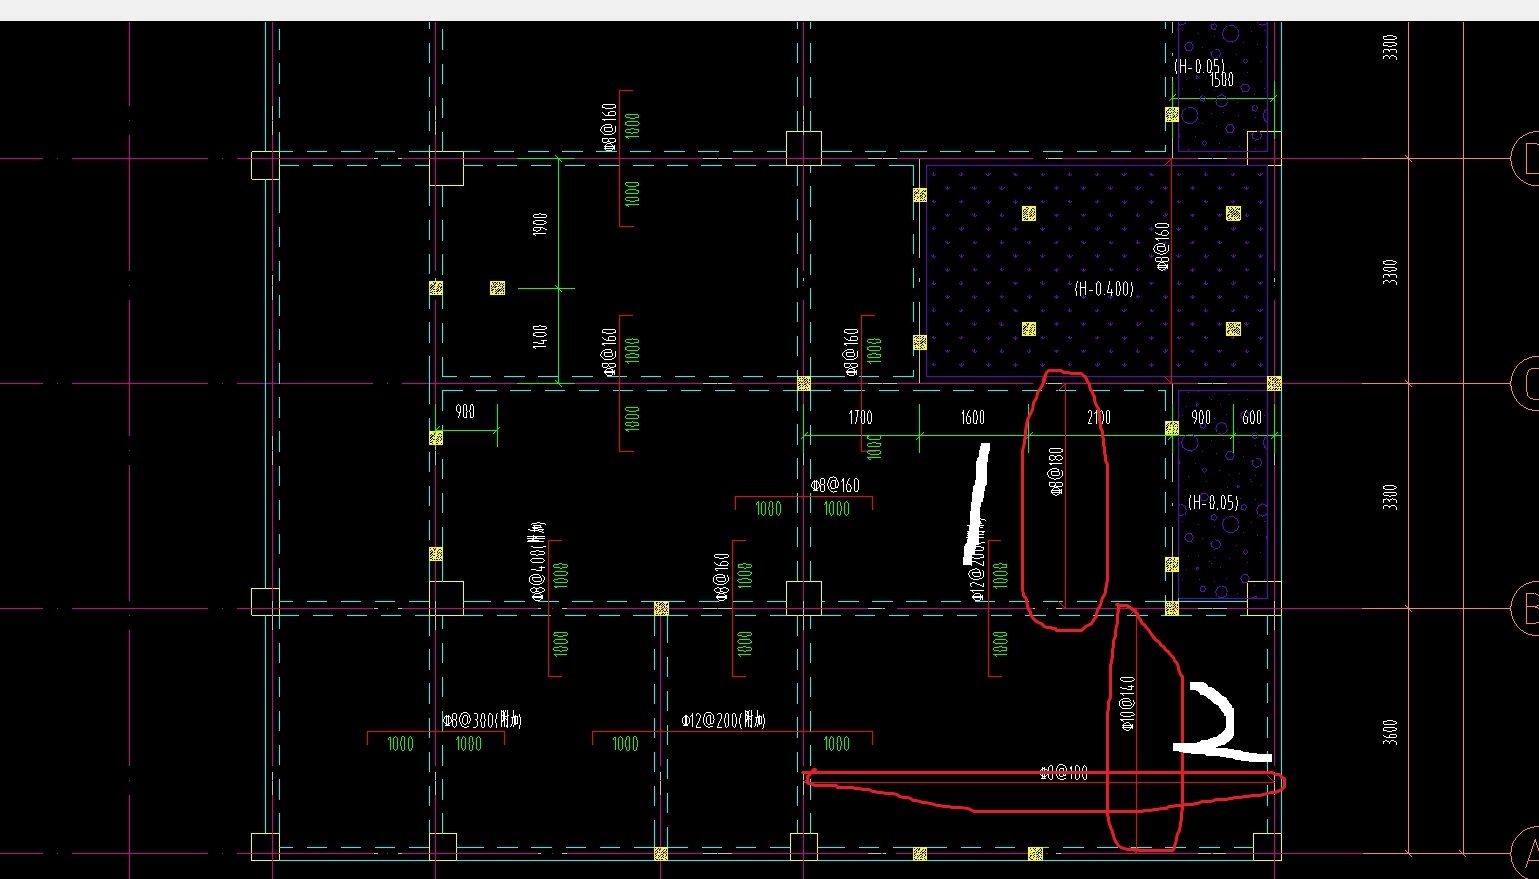Select the horizontal Φ8@160 rebar label
Screen dimensions: 1539x879
(x=835, y=486)
